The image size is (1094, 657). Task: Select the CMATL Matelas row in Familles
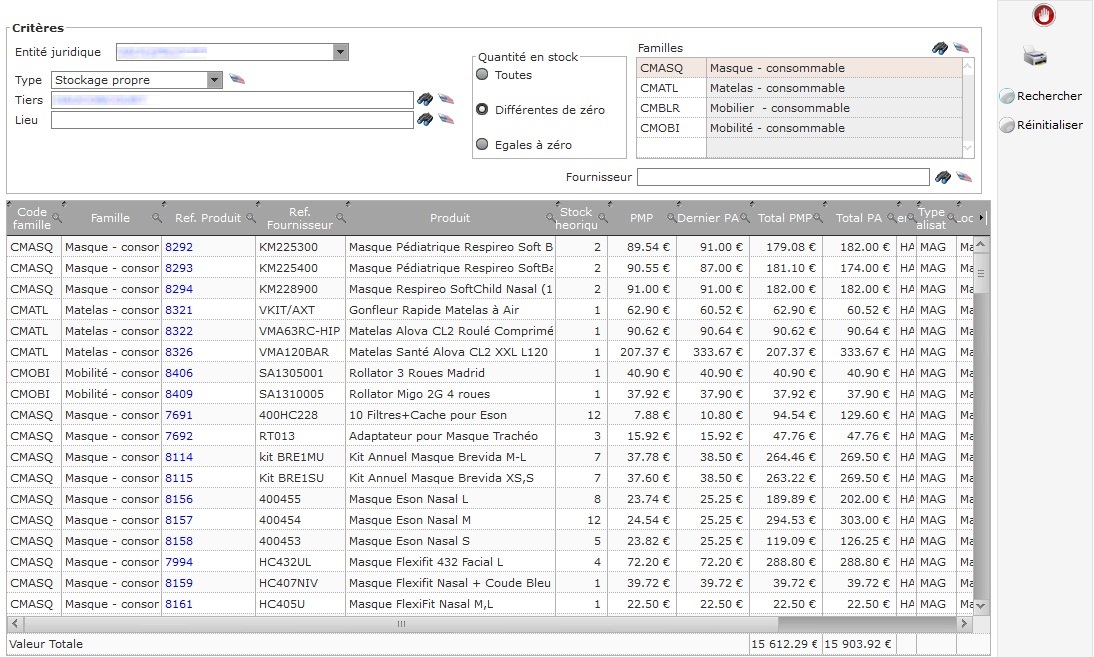tap(800, 88)
